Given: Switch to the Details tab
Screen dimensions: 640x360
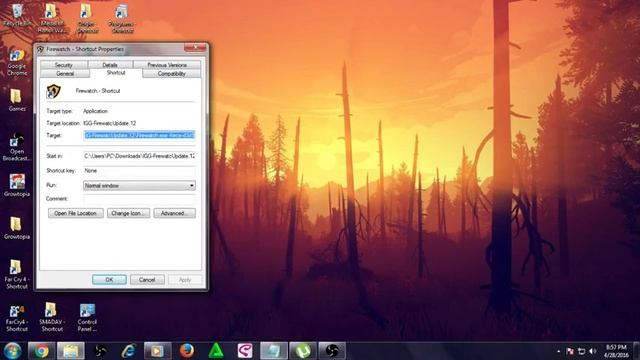Looking at the screenshot, I should point(110,65).
